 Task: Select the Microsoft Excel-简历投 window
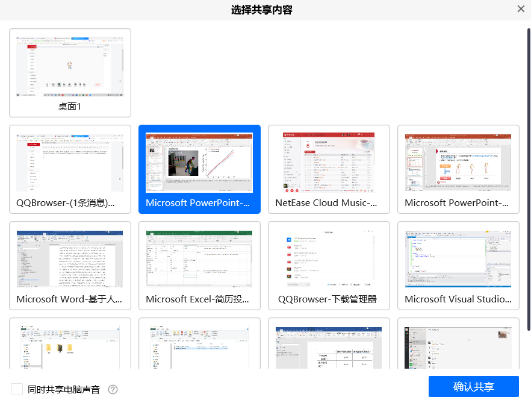199,266
